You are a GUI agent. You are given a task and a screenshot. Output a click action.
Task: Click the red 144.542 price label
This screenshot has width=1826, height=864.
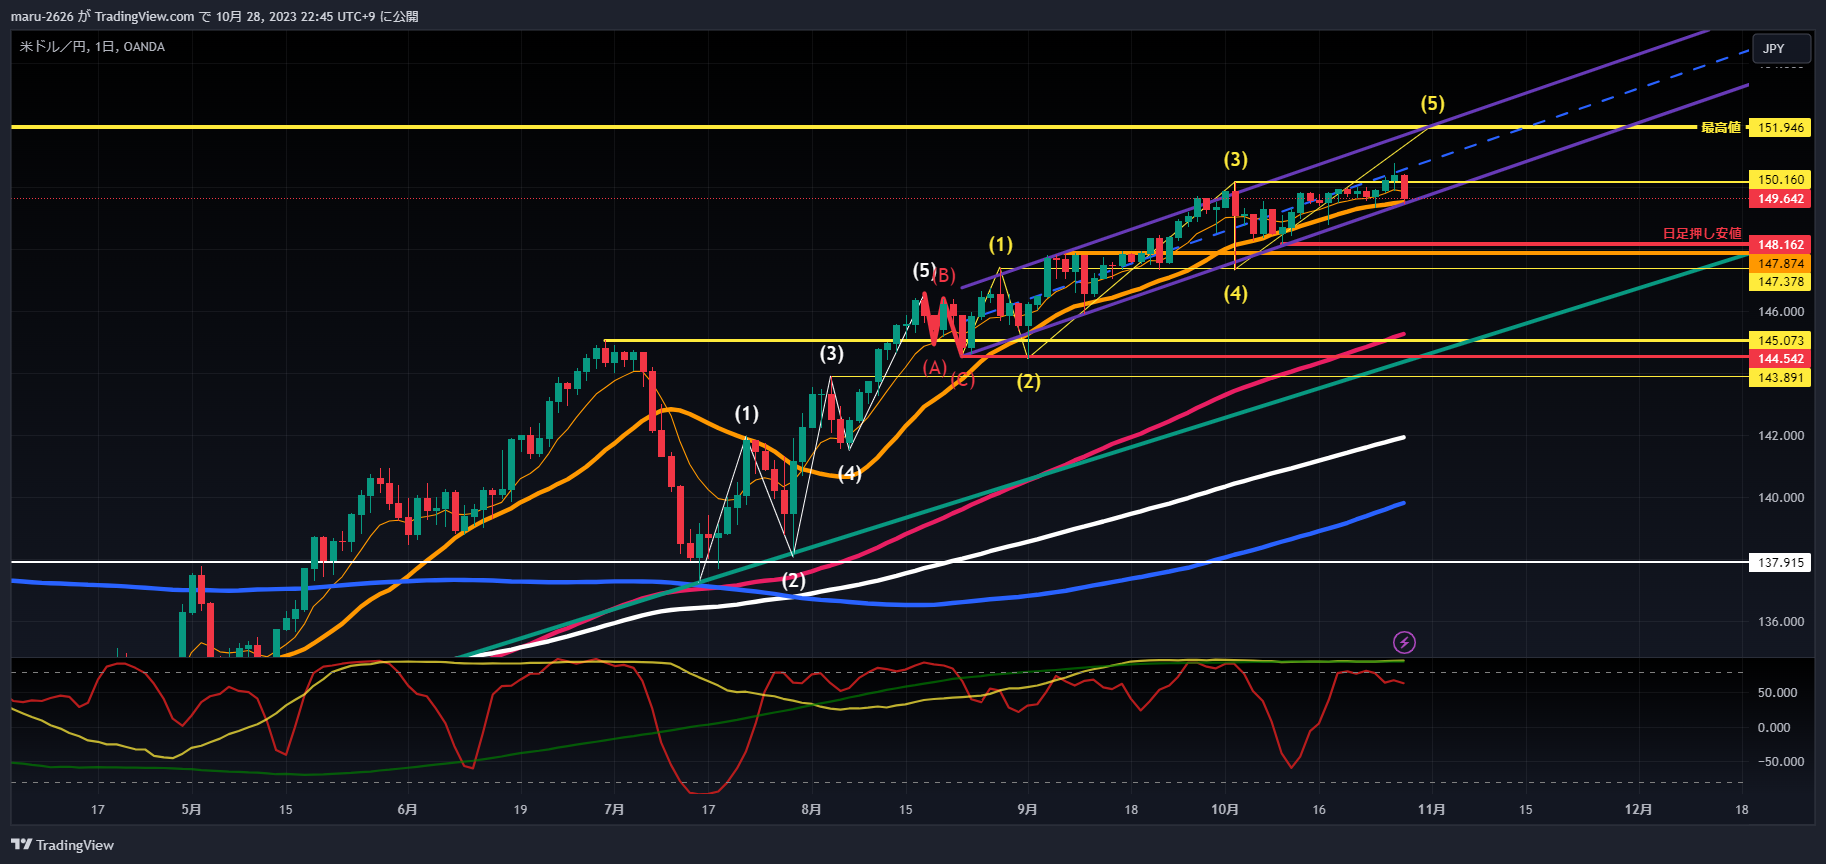click(x=1781, y=359)
